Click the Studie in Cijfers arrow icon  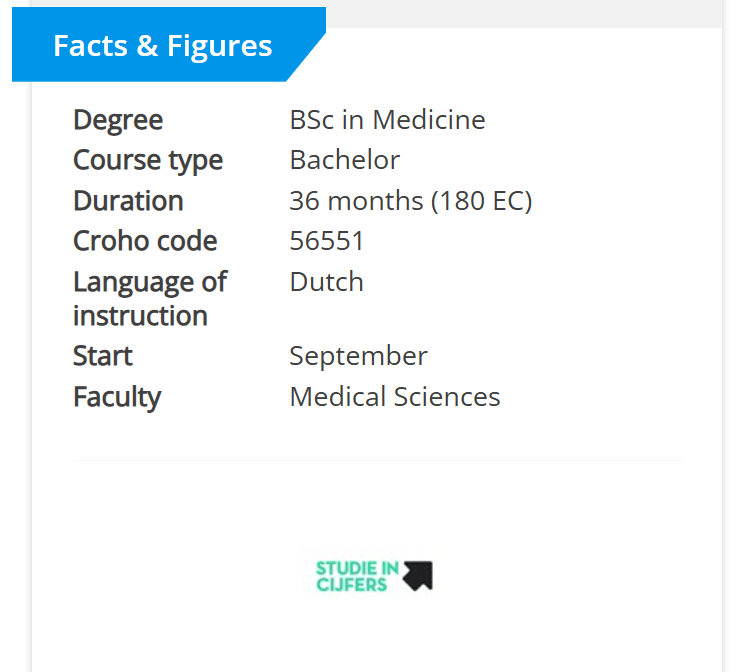[x=418, y=576]
